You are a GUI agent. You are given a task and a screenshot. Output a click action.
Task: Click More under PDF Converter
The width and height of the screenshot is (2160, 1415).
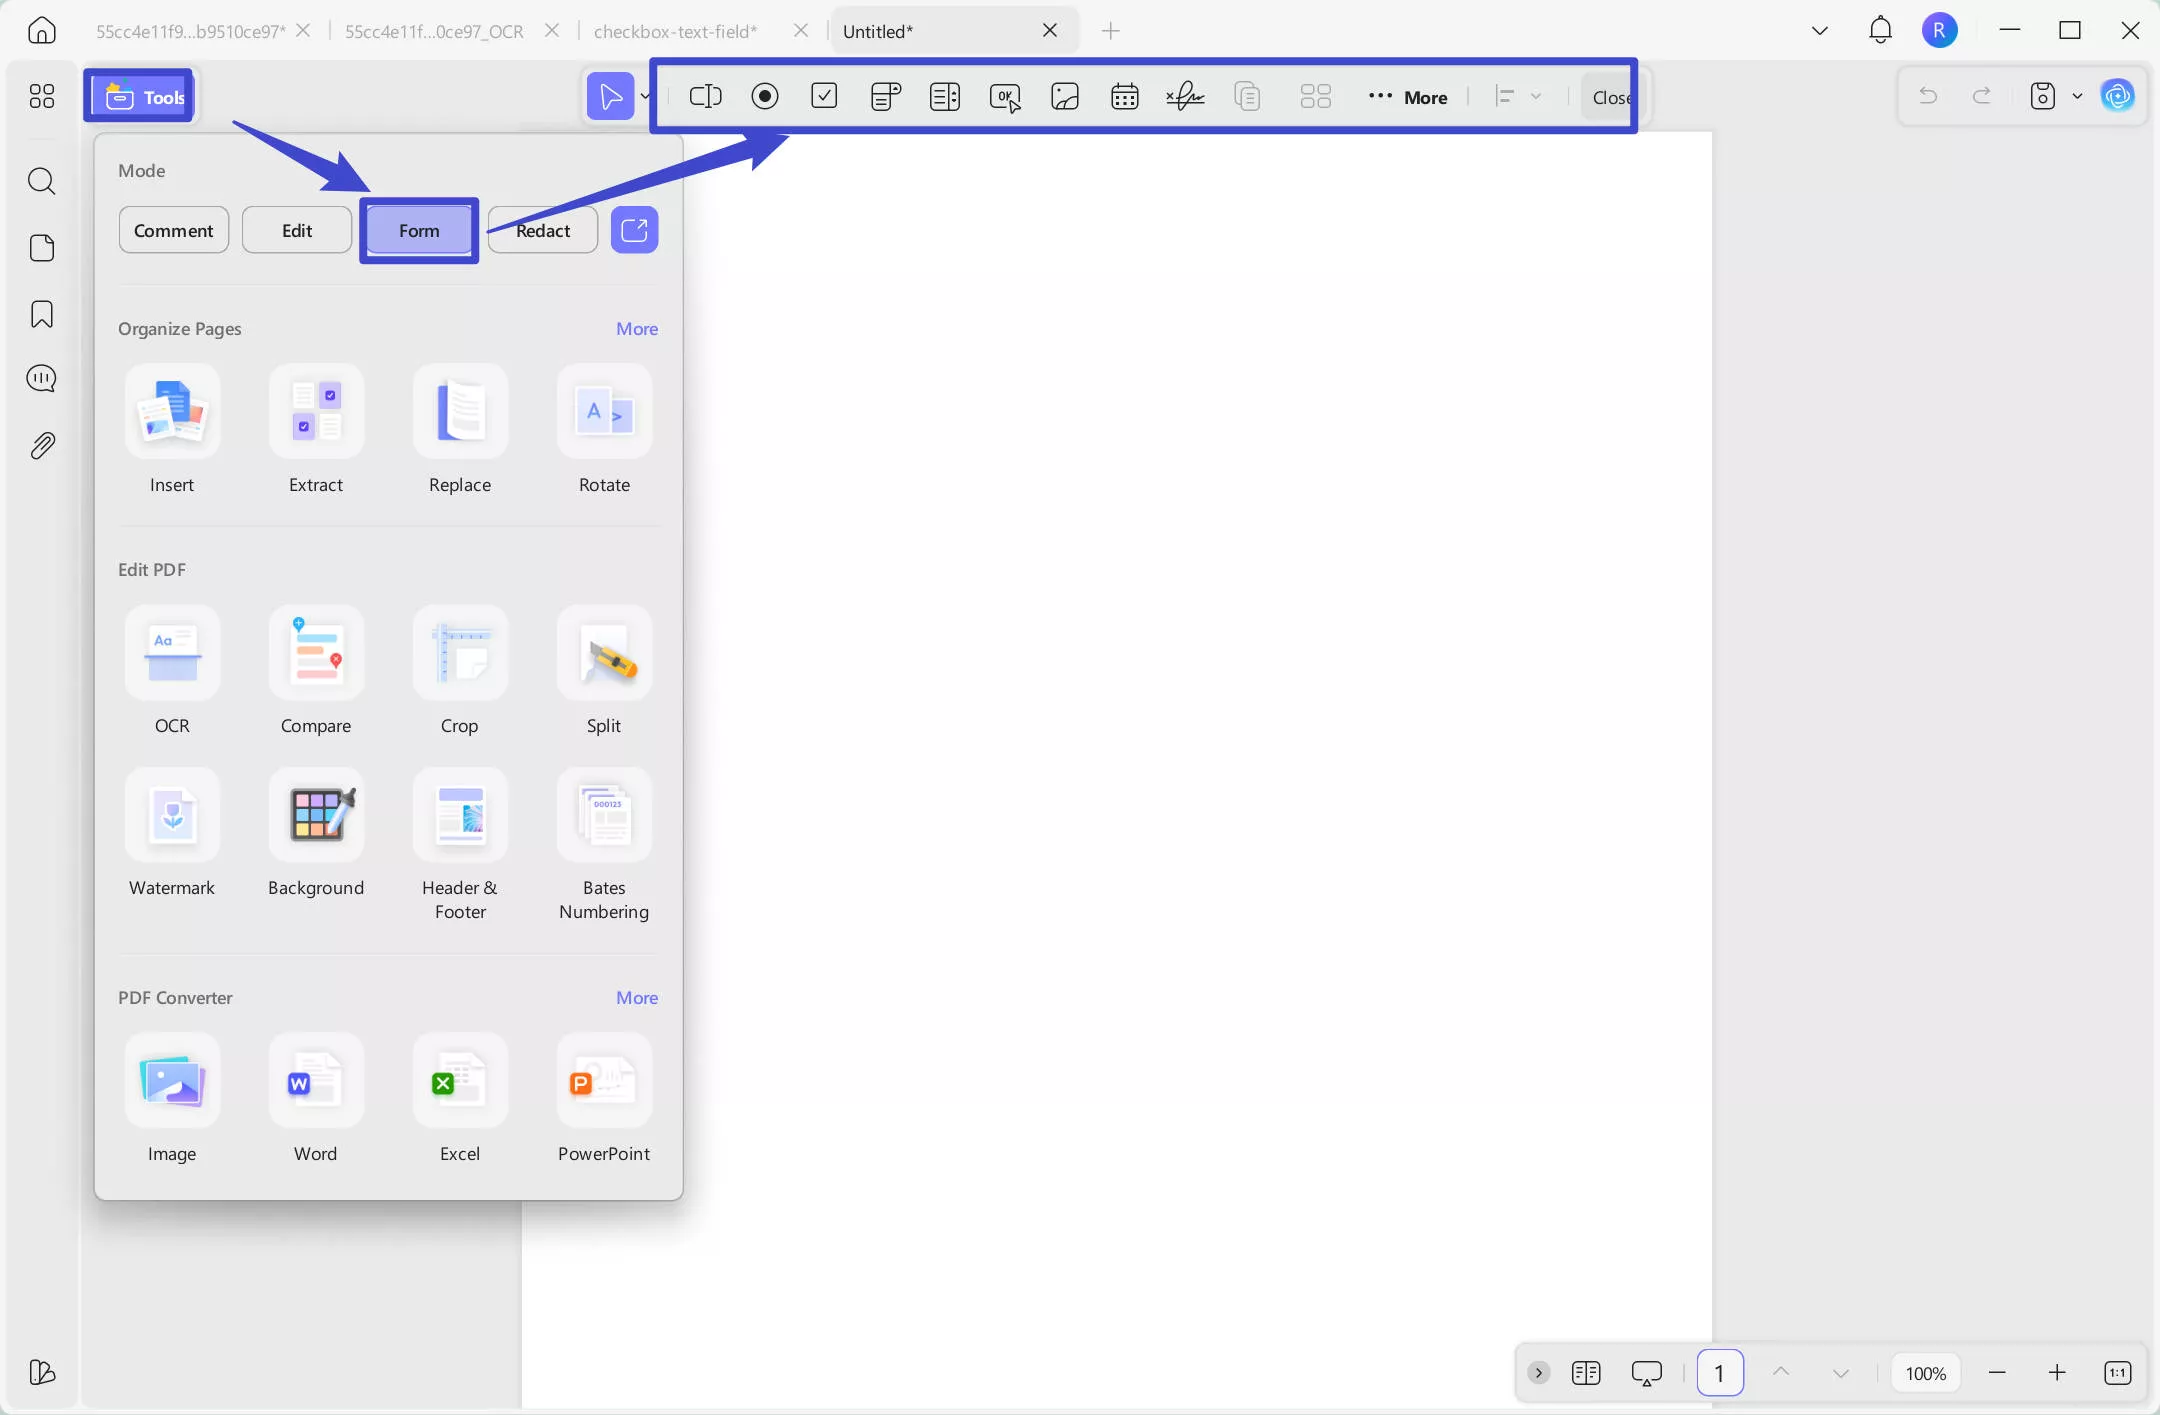[x=636, y=997]
